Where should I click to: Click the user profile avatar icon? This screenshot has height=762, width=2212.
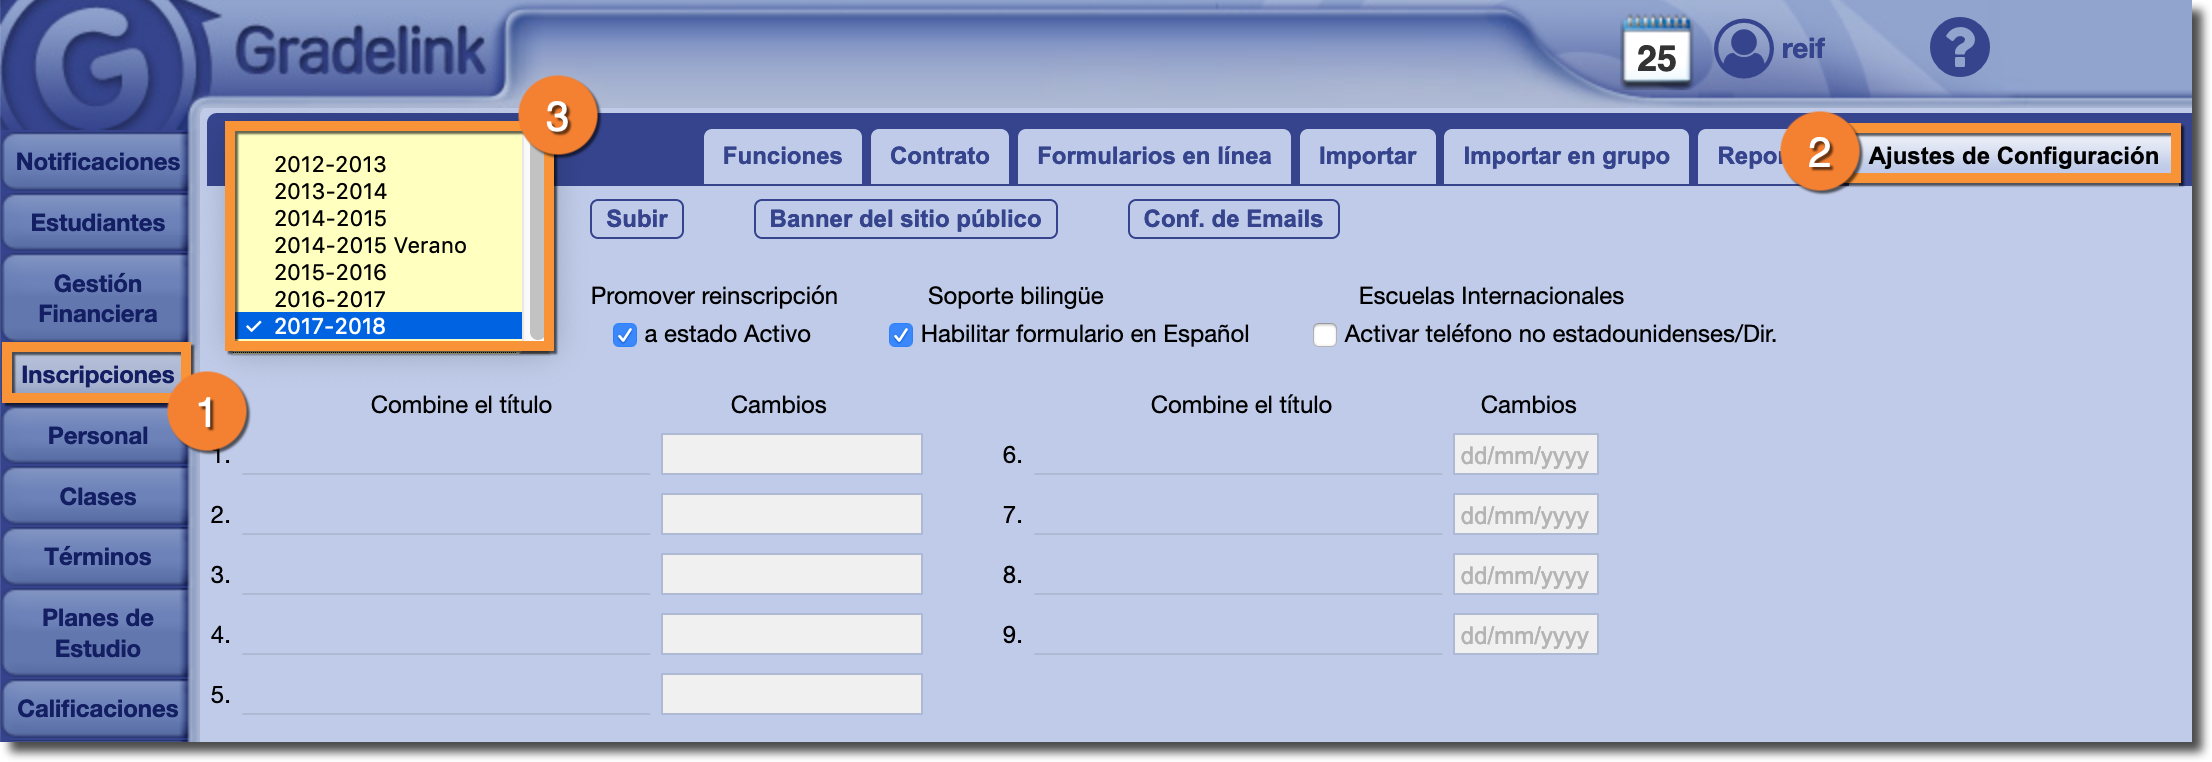pyautogui.click(x=1743, y=48)
